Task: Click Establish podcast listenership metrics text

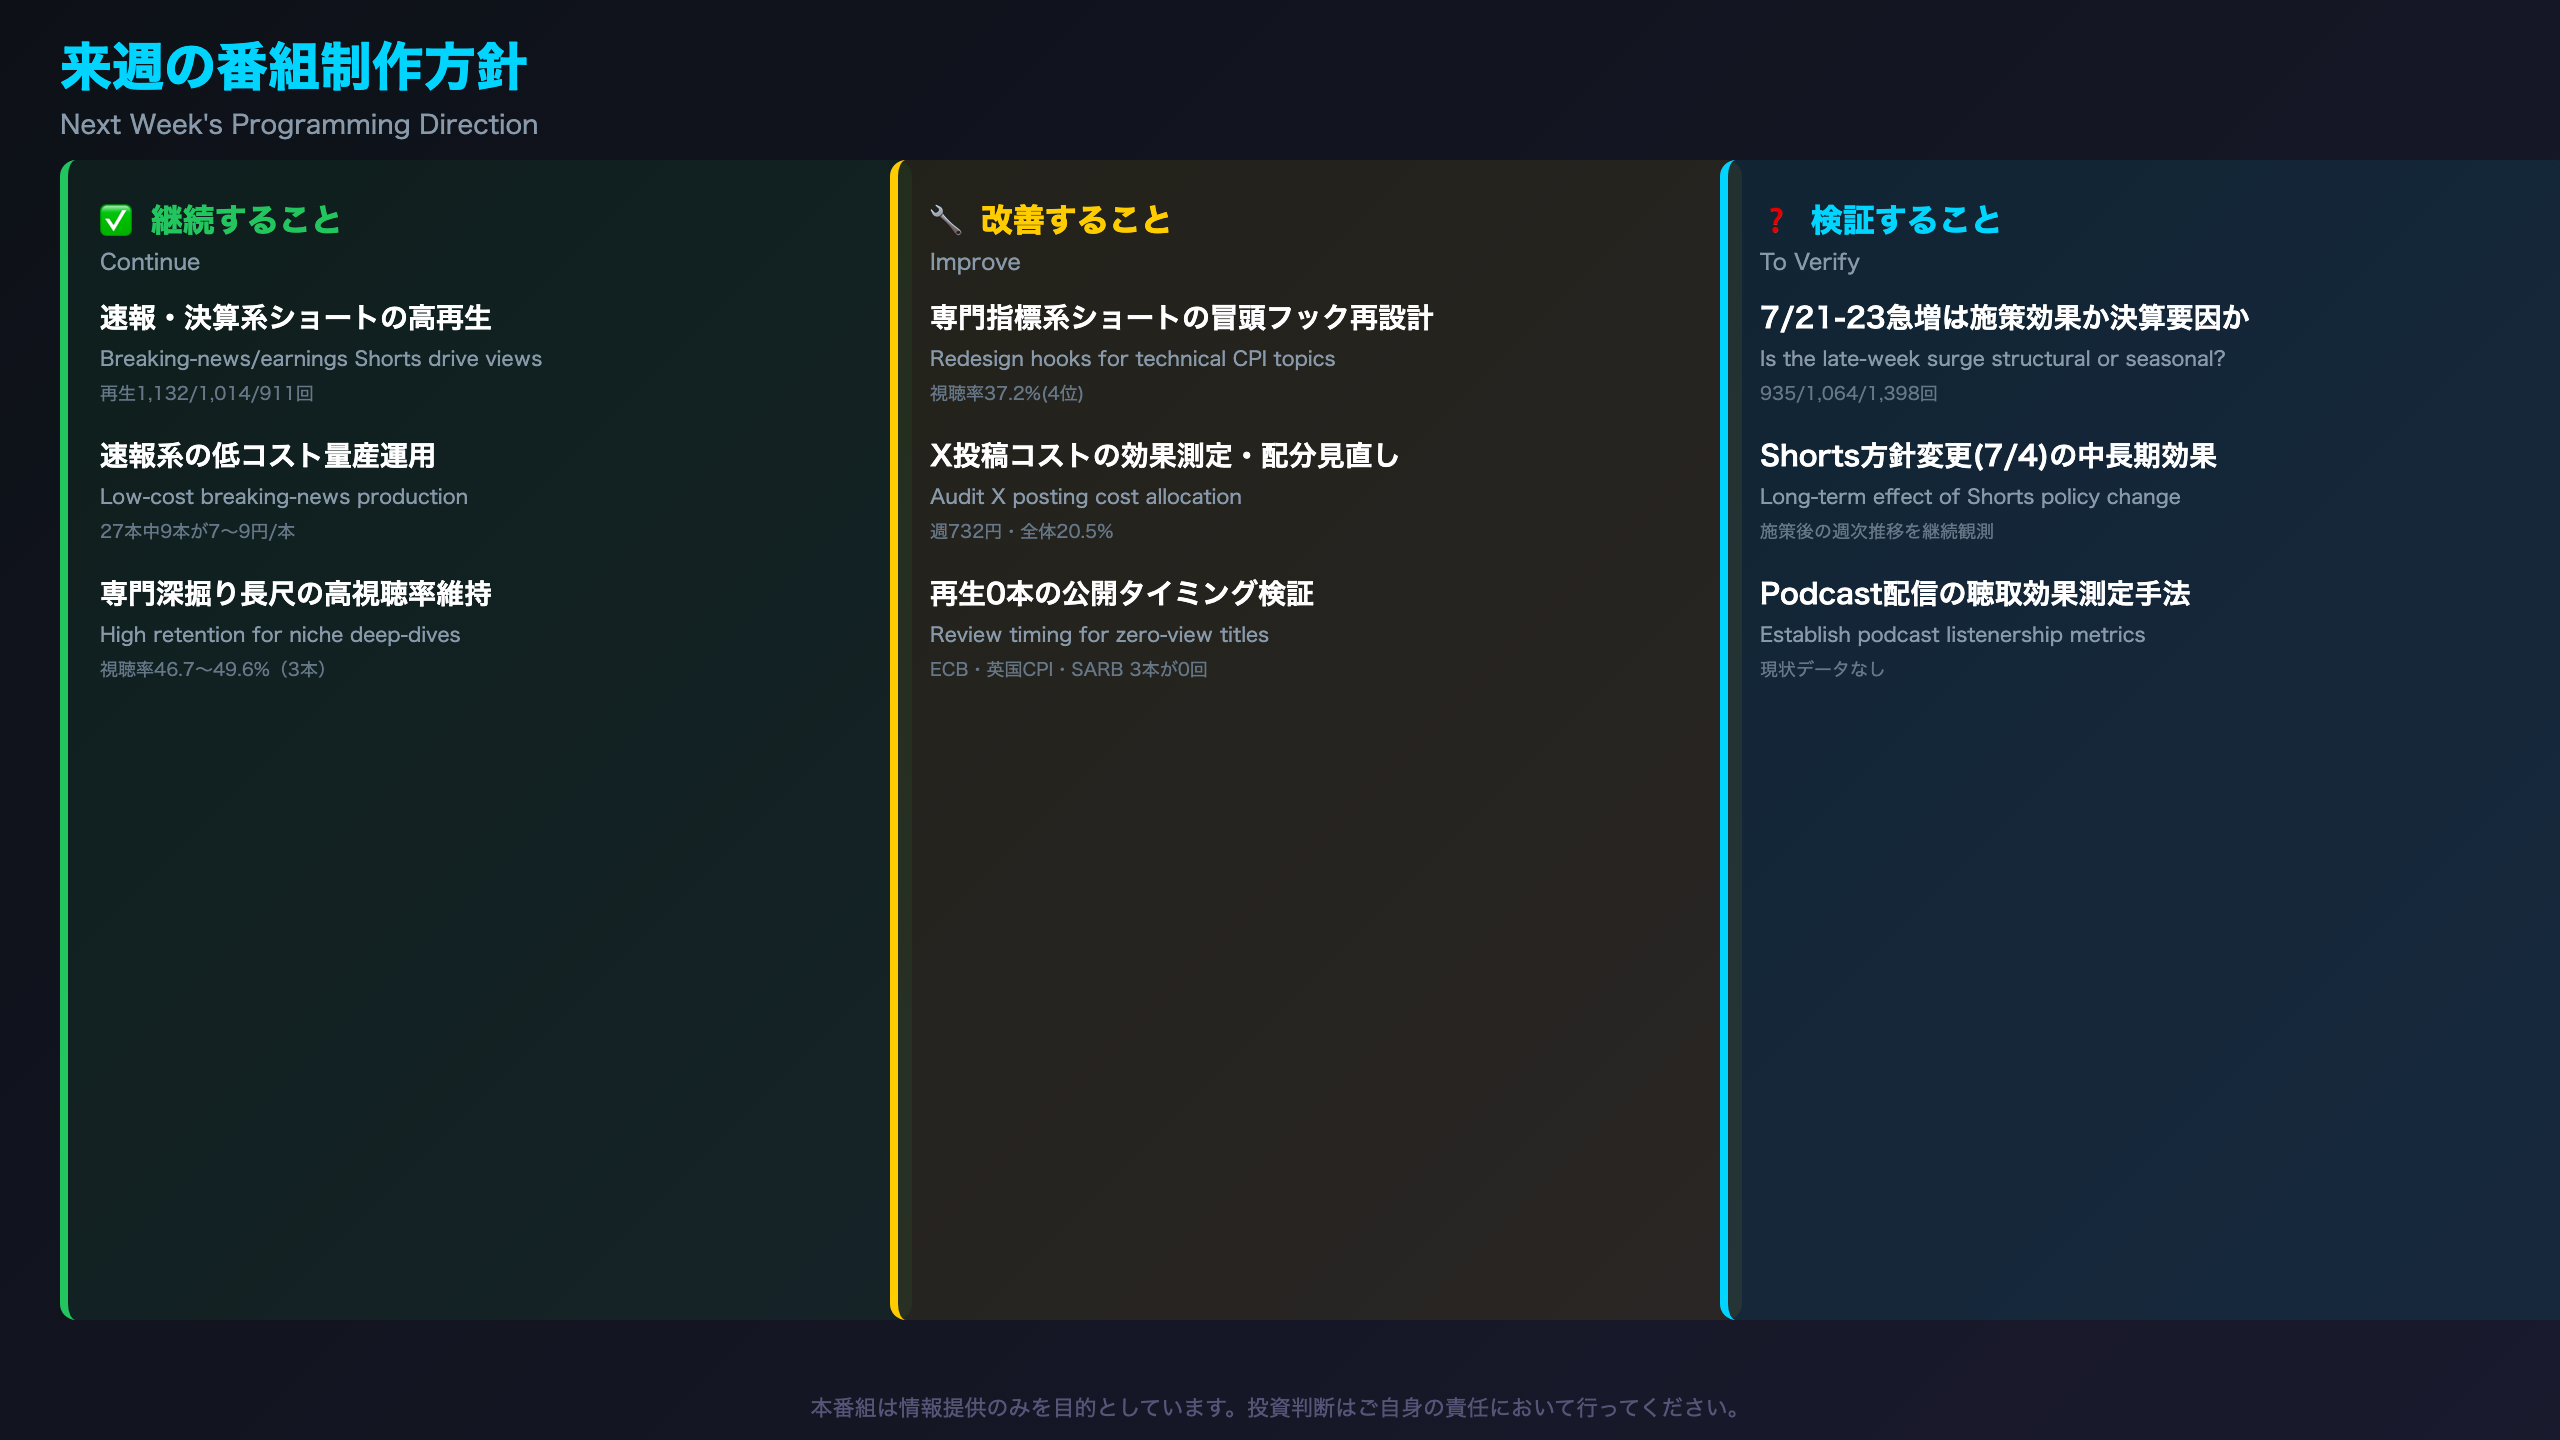Action: [x=1953, y=634]
